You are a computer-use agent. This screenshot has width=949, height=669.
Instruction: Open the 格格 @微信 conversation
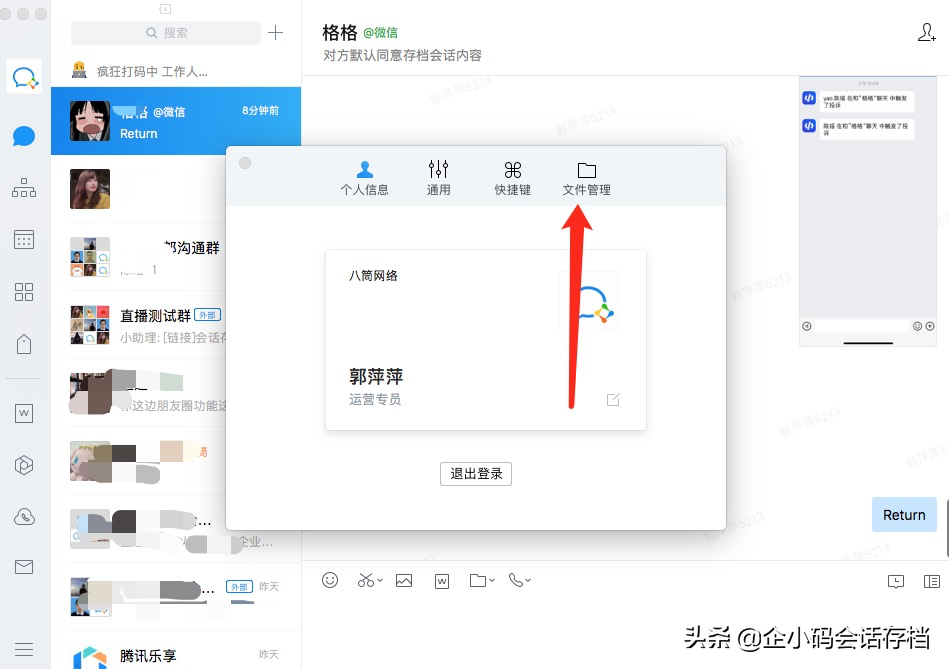tap(176, 121)
